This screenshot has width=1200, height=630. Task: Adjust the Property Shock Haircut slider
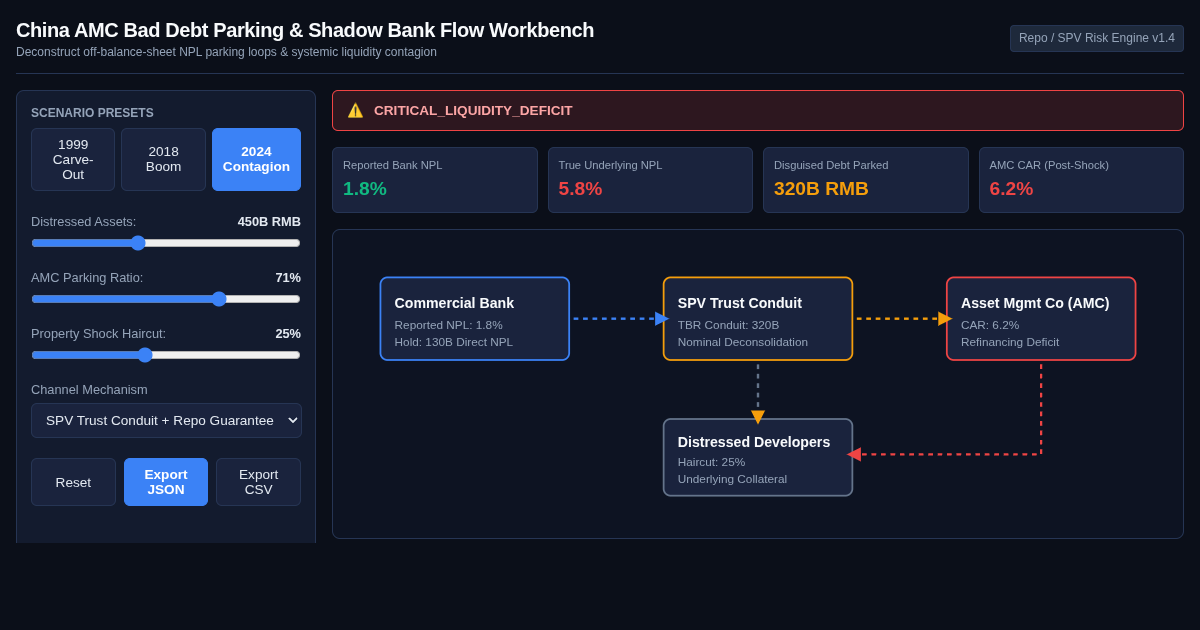click(x=166, y=355)
